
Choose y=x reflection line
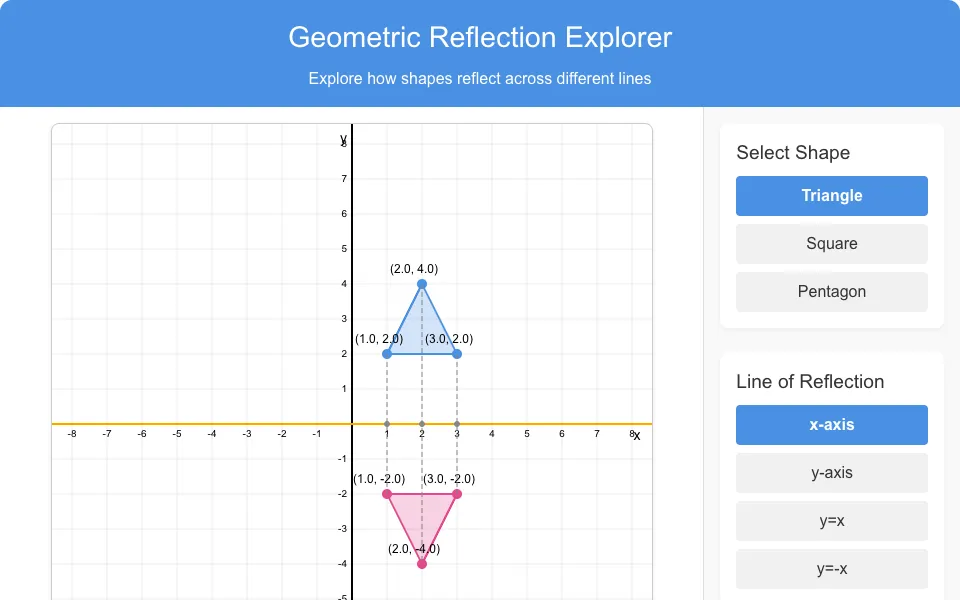tap(831, 521)
